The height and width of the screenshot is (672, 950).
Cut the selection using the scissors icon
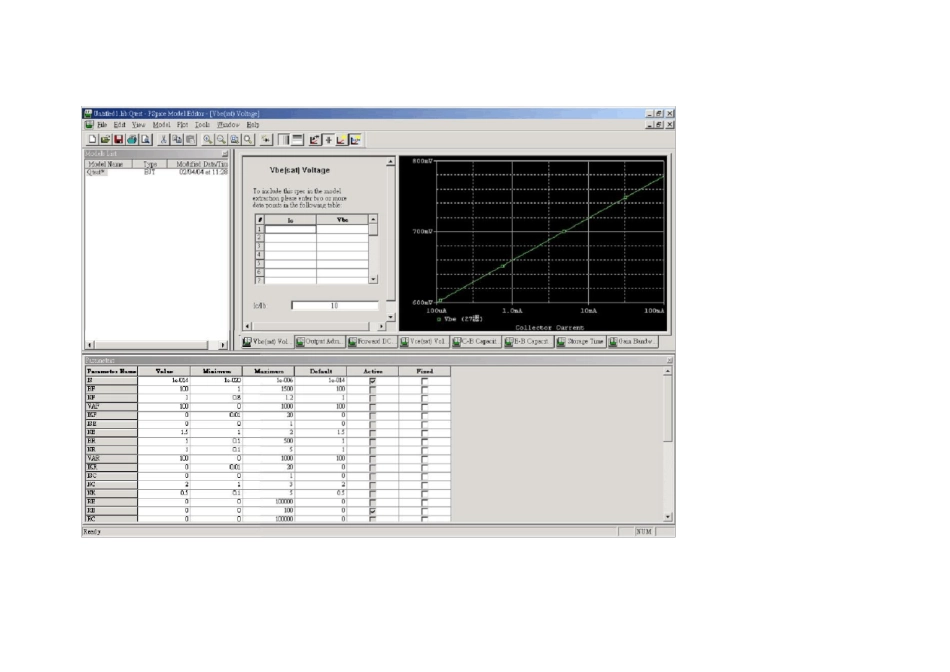click(x=164, y=139)
